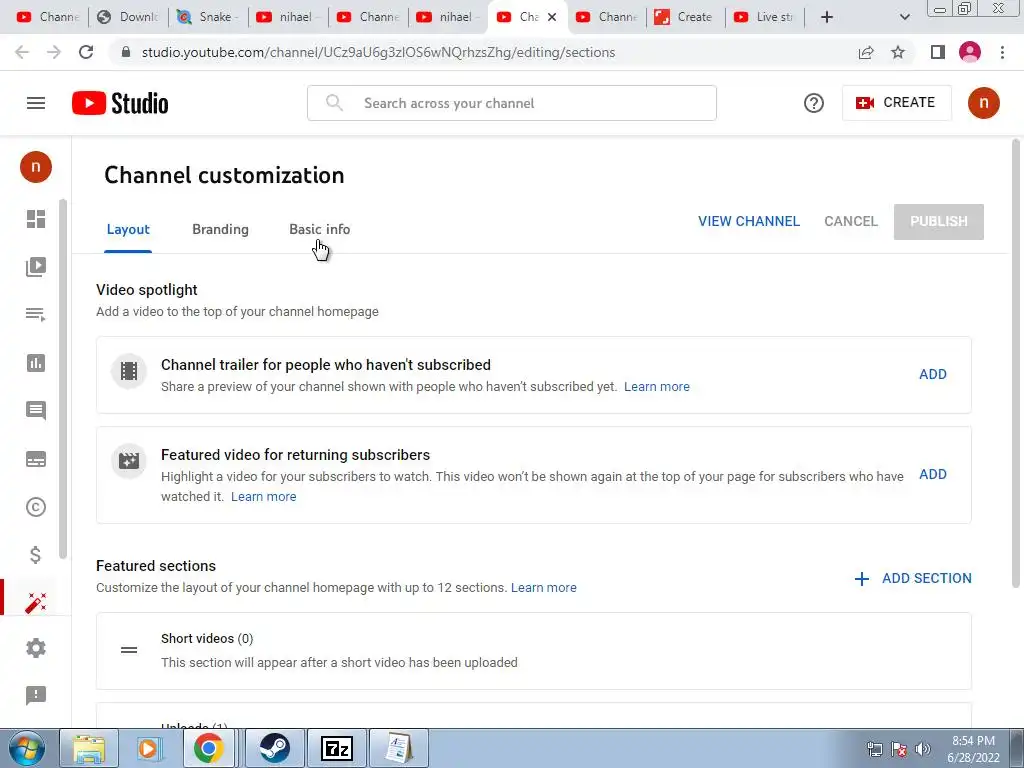Click the CREATE button
Image resolution: width=1024 pixels, height=768 pixels.
pyautogui.click(x=897, y=103)
